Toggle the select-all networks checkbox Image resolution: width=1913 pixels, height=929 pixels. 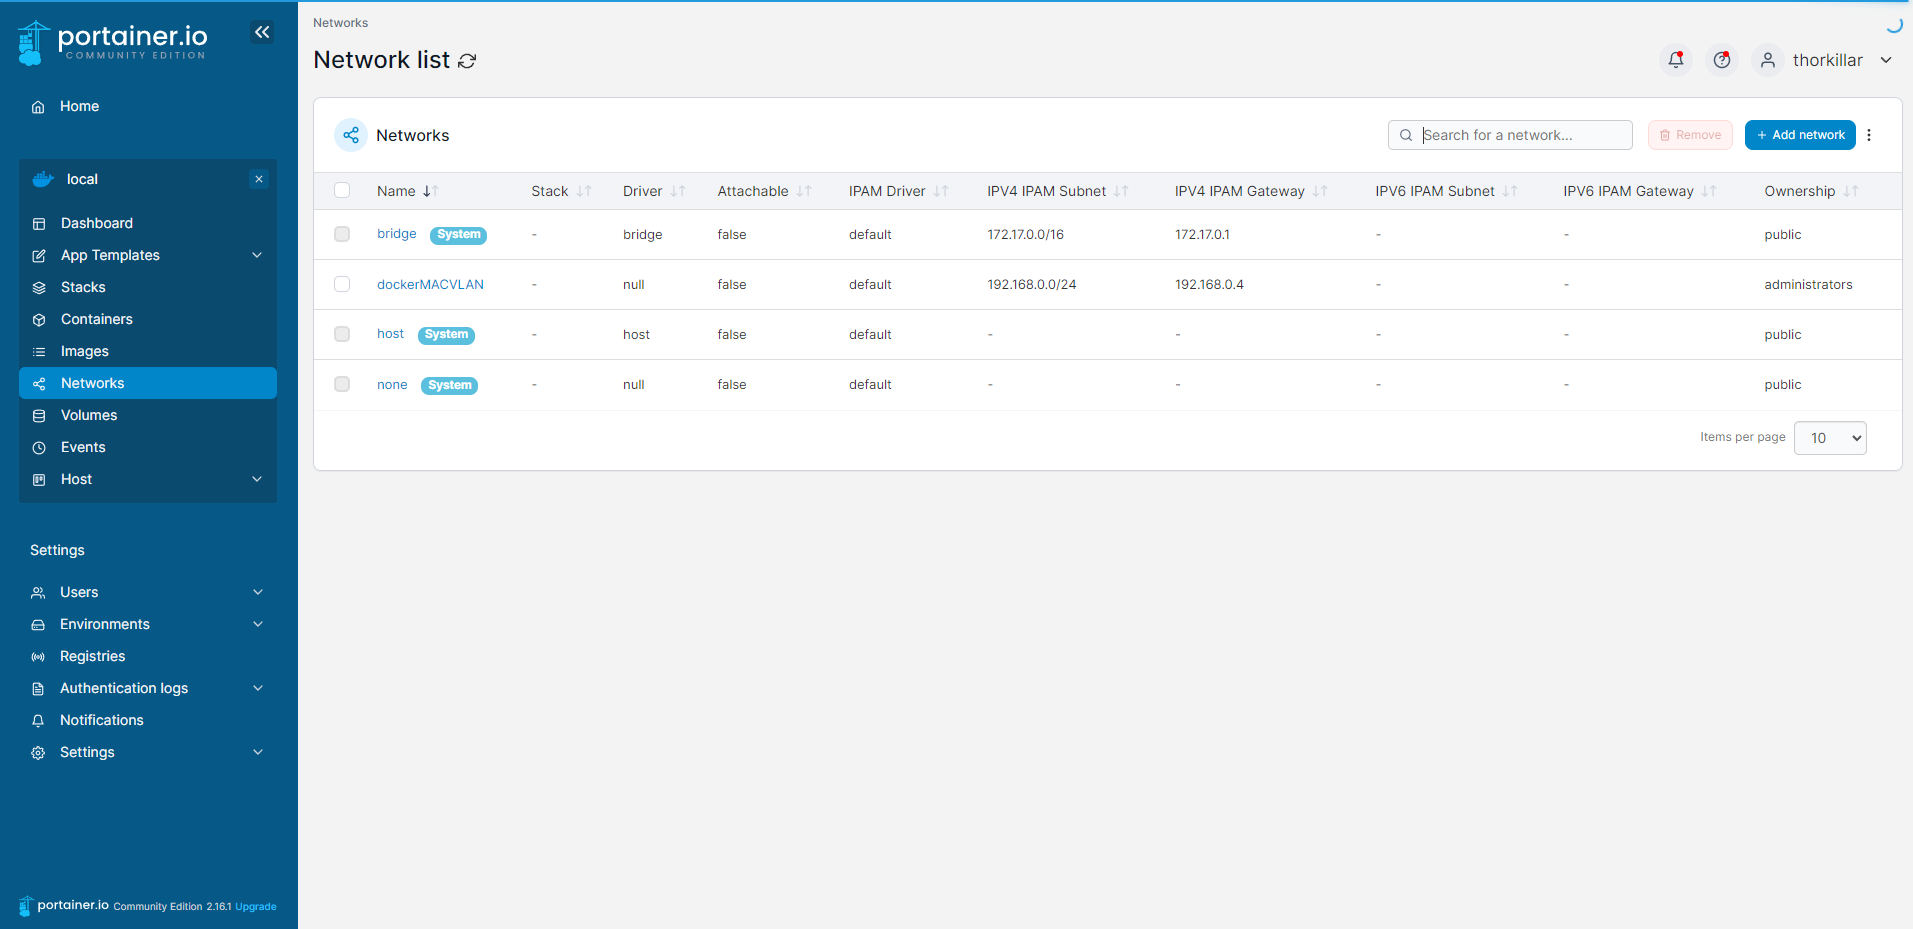coord(342,190)
